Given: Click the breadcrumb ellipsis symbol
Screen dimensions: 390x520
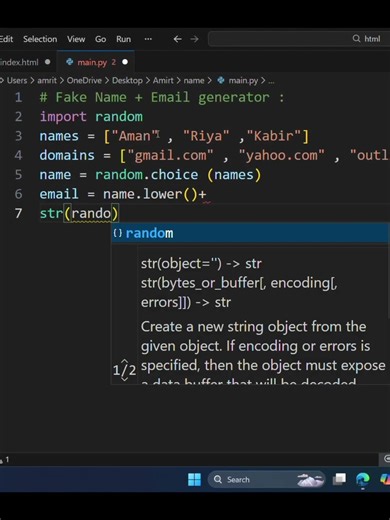Looking at the screenshot, I should [x=271, y=81].
